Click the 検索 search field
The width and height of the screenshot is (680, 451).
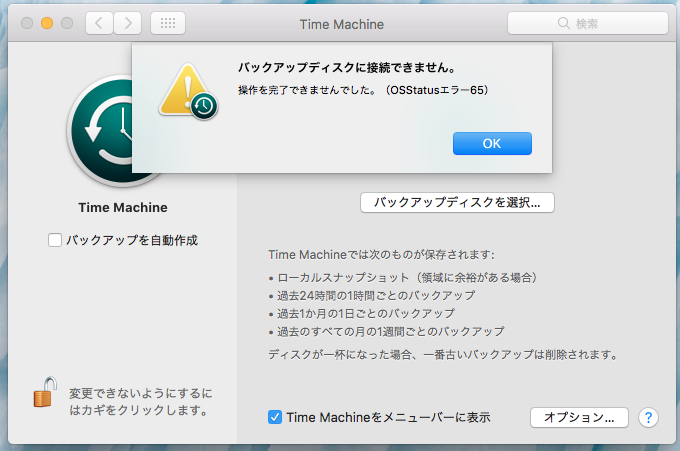coord(588,23)
